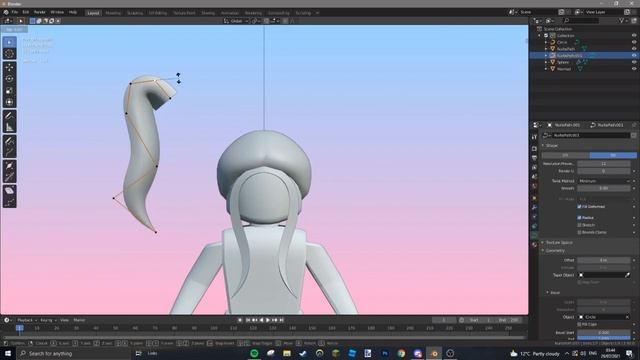Activate the Scale tool
The height and width of the screenshot is (360, 640).
point(9,91)
